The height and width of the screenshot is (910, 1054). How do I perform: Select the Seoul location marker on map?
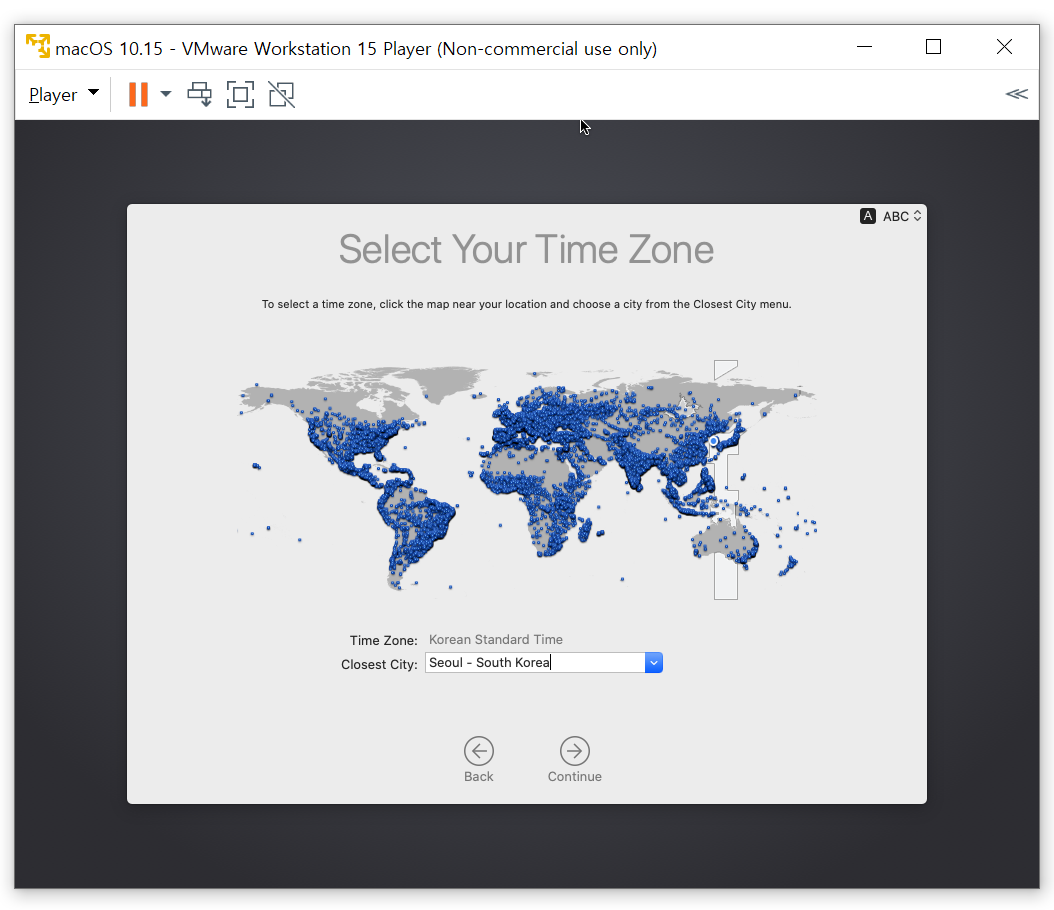pyautogui.click(x=714, y=441)
